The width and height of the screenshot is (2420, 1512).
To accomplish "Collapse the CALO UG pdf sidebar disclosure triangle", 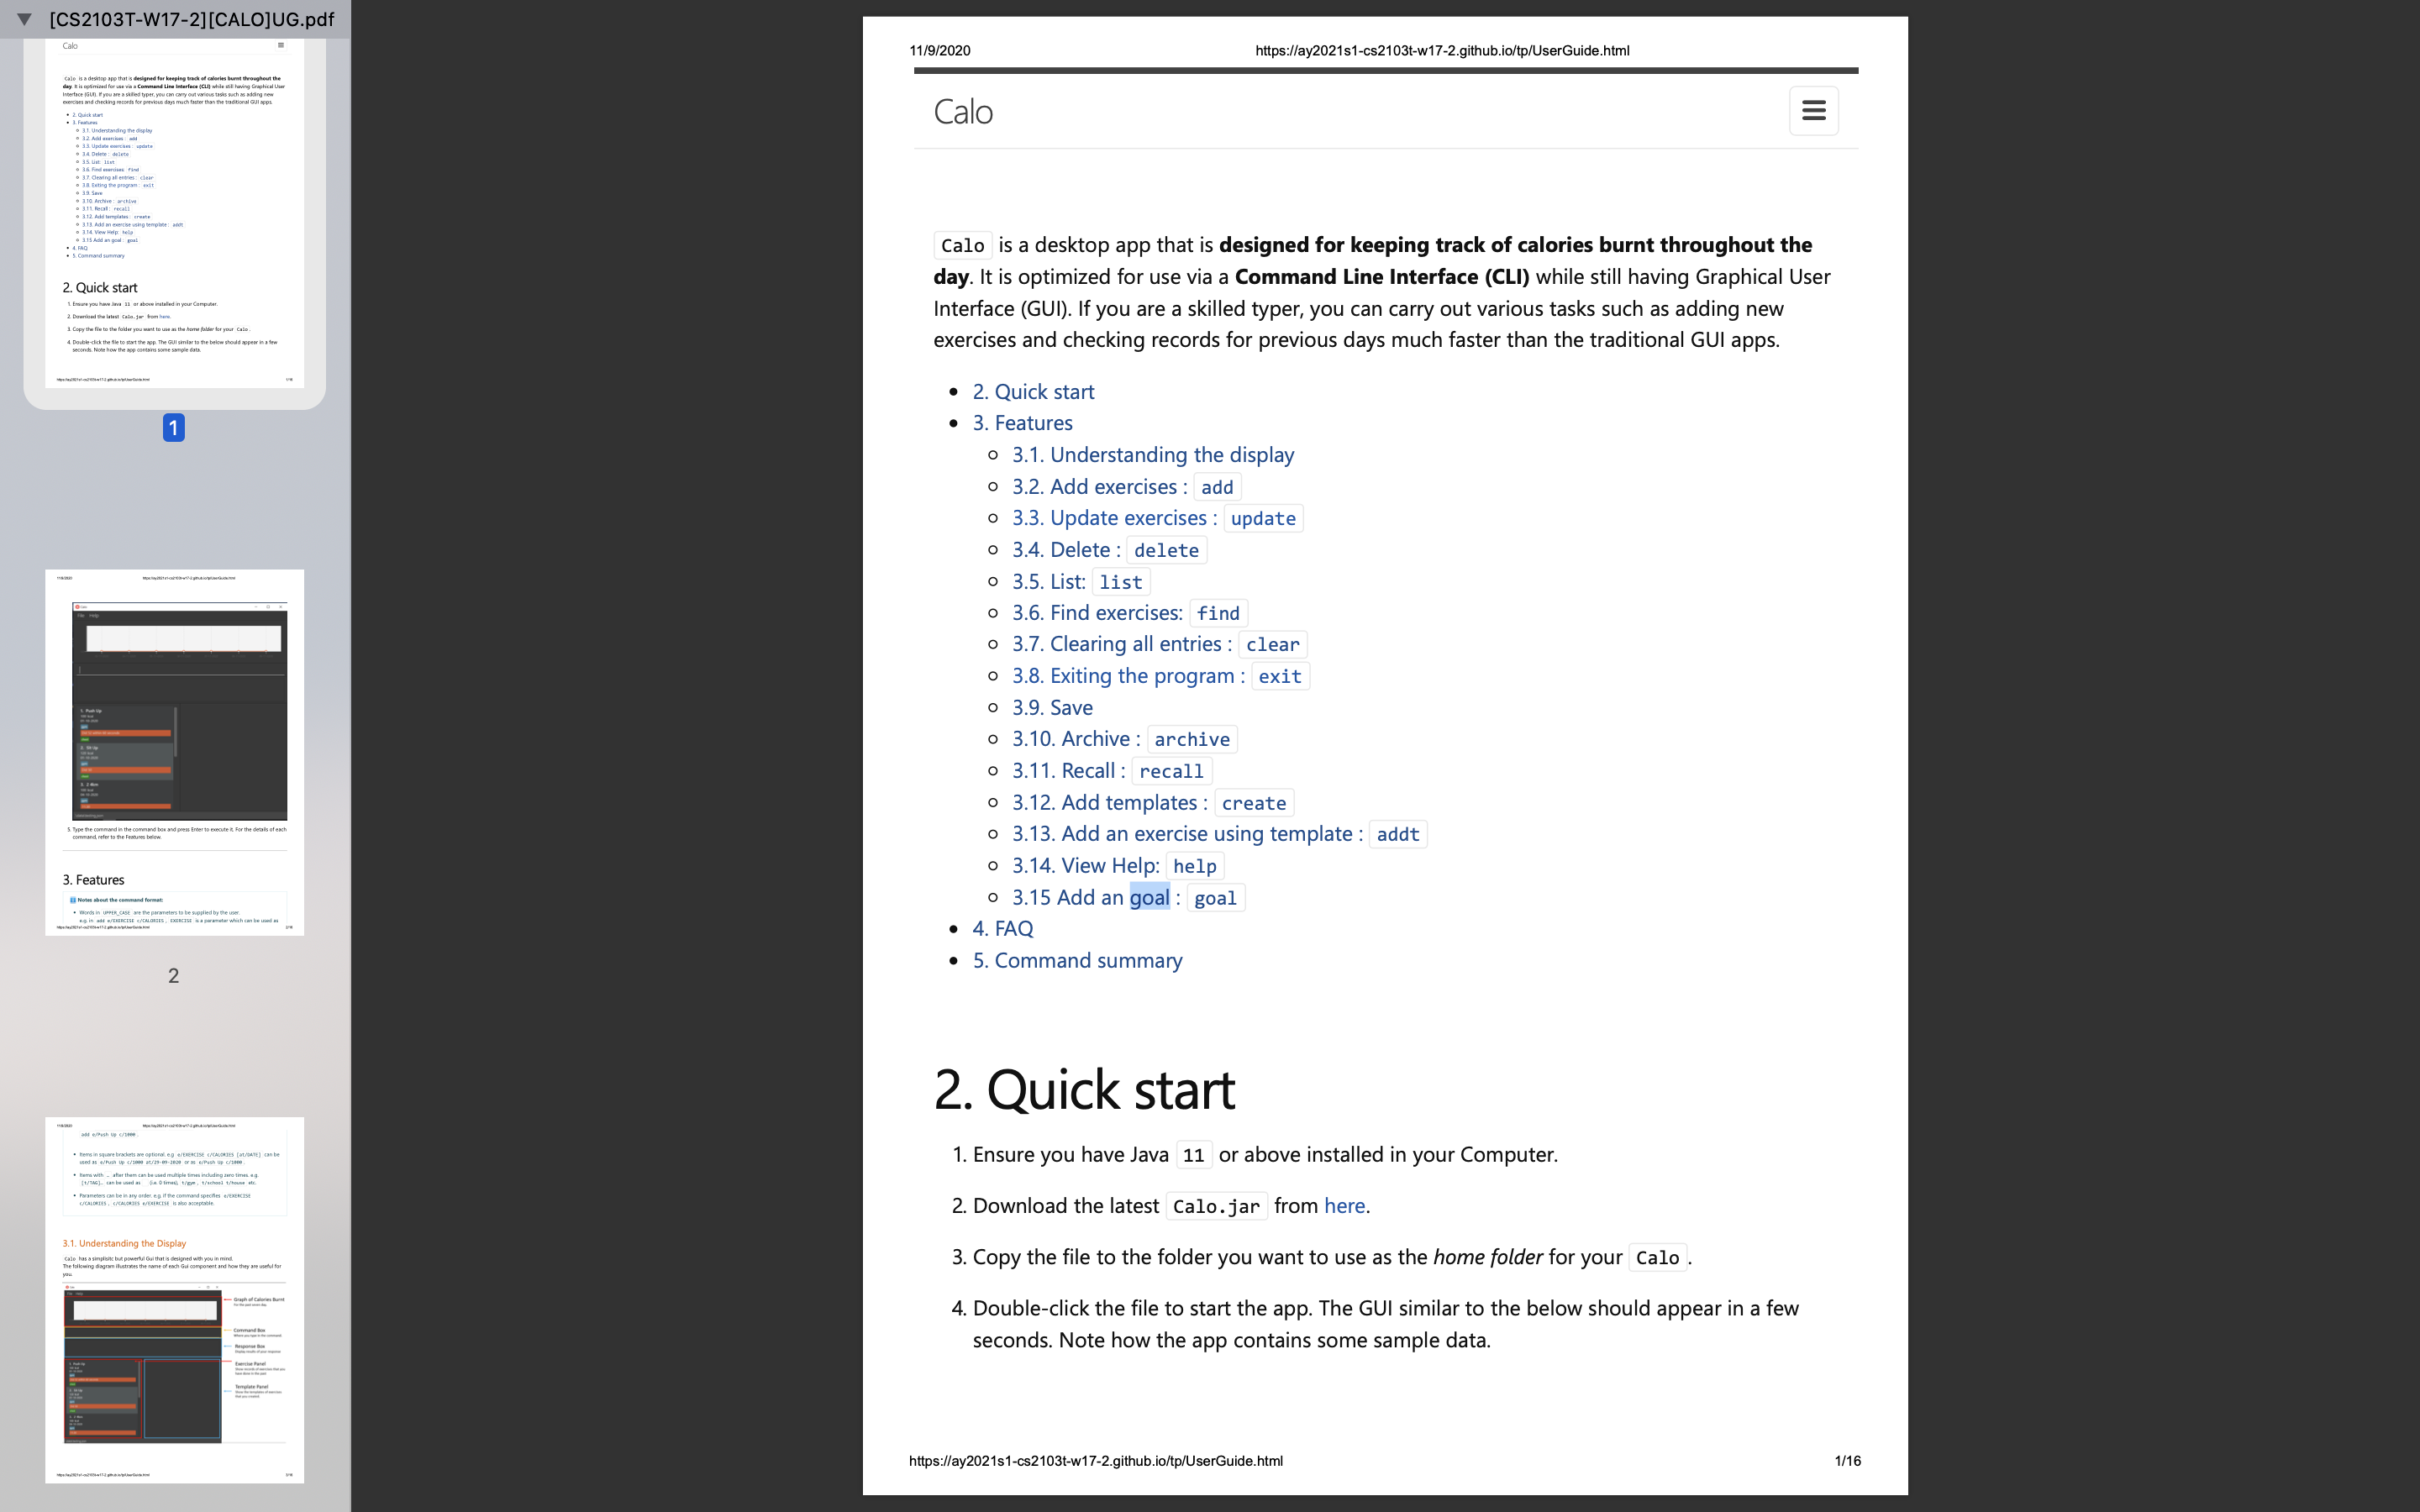I will coord(25,19).
